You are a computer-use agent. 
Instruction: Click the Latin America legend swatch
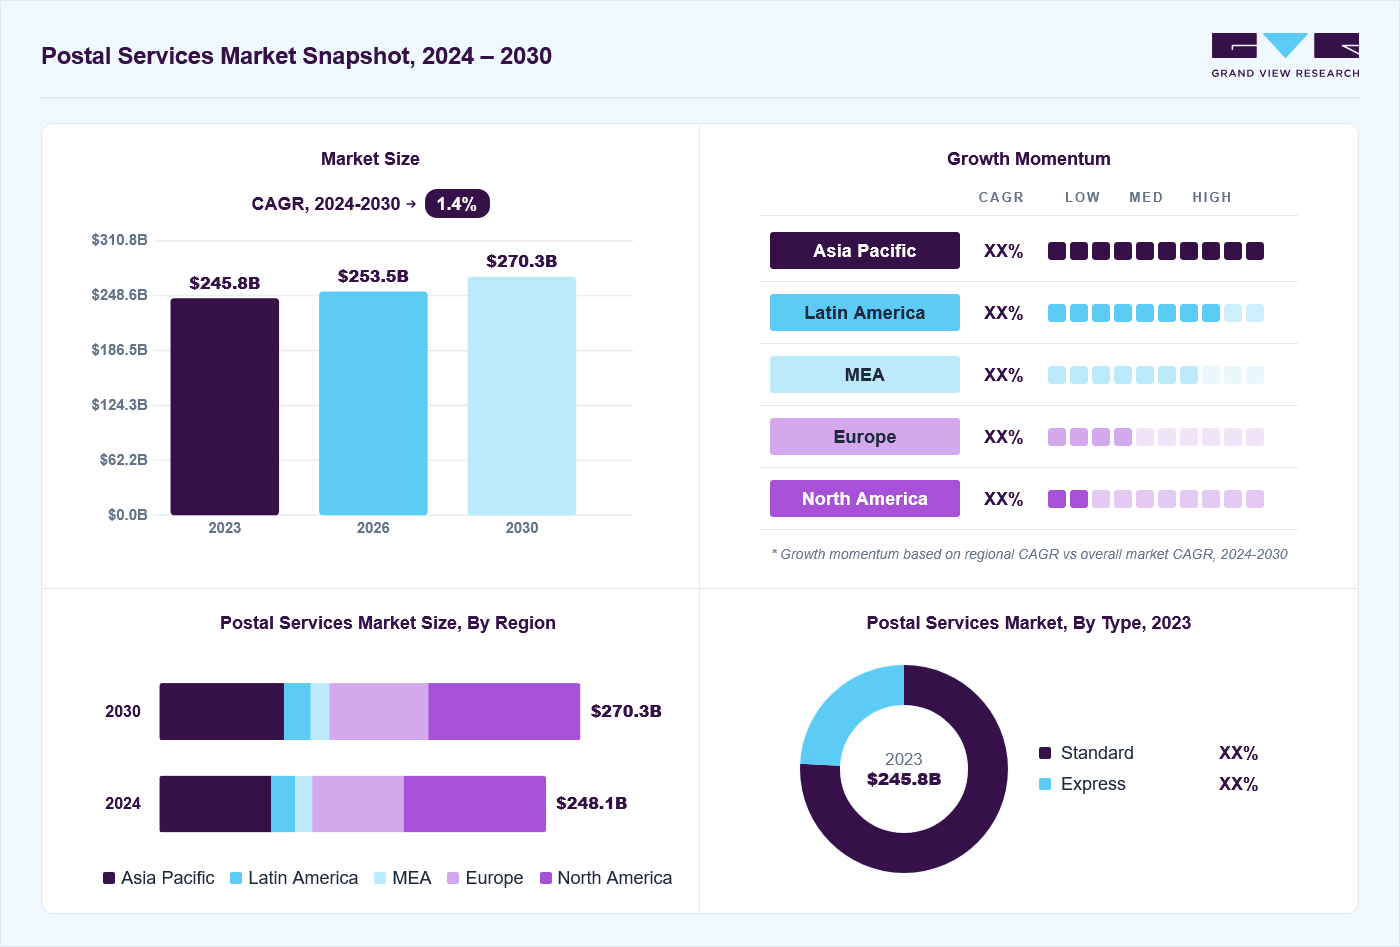click(236, 878)
